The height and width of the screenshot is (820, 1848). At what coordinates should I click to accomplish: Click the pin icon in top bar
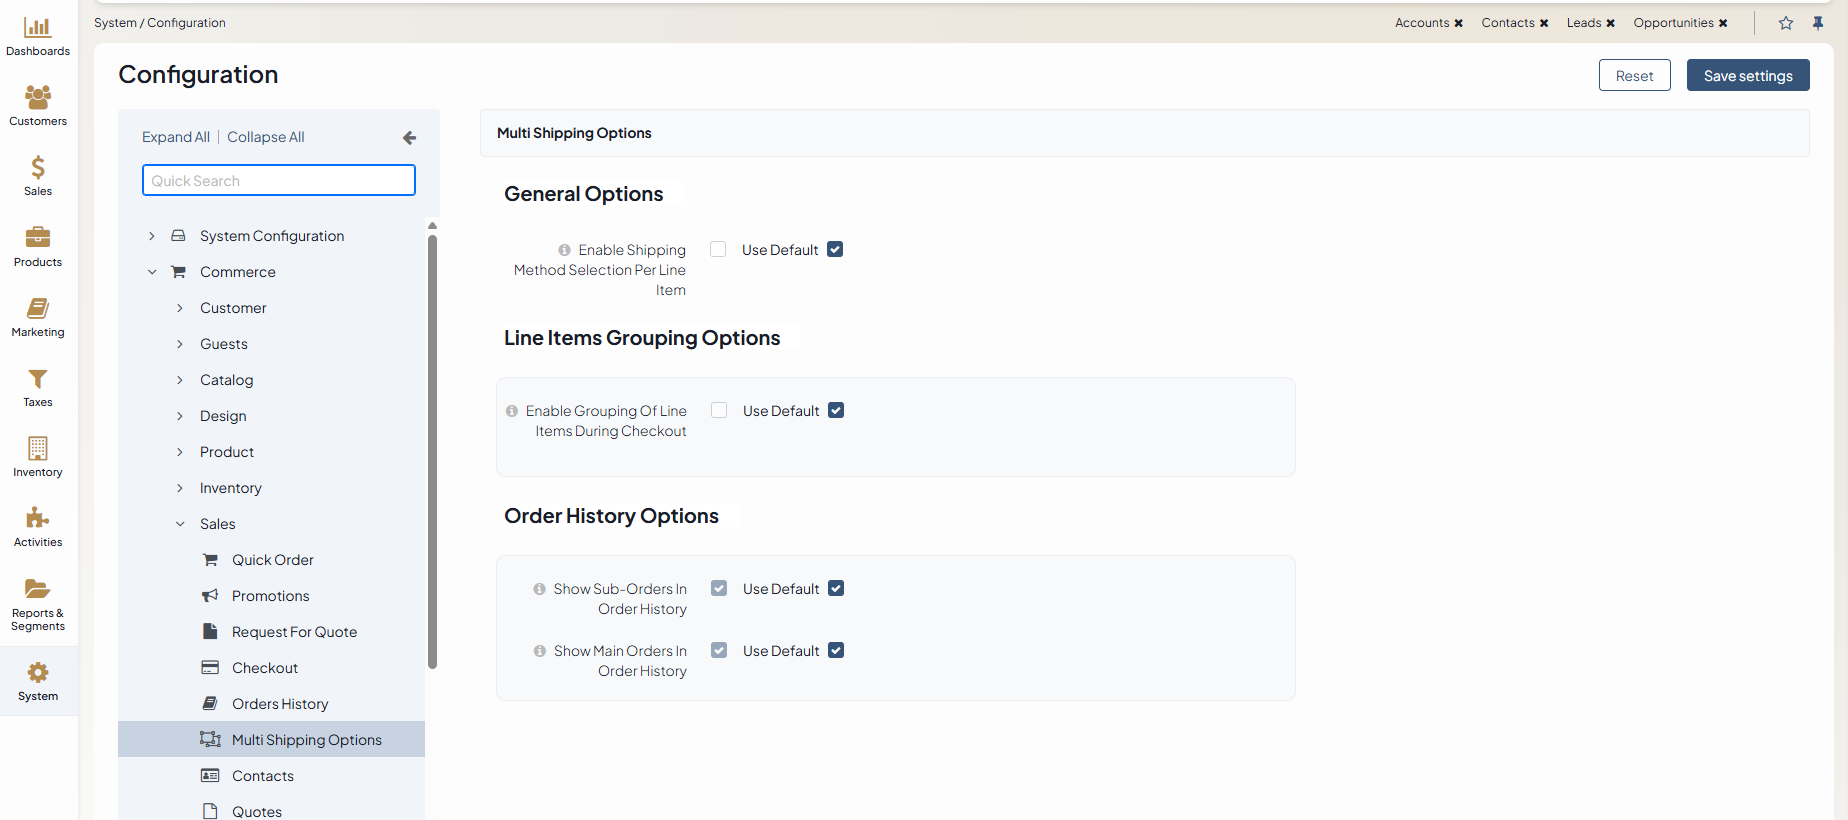pos(1818,23)
